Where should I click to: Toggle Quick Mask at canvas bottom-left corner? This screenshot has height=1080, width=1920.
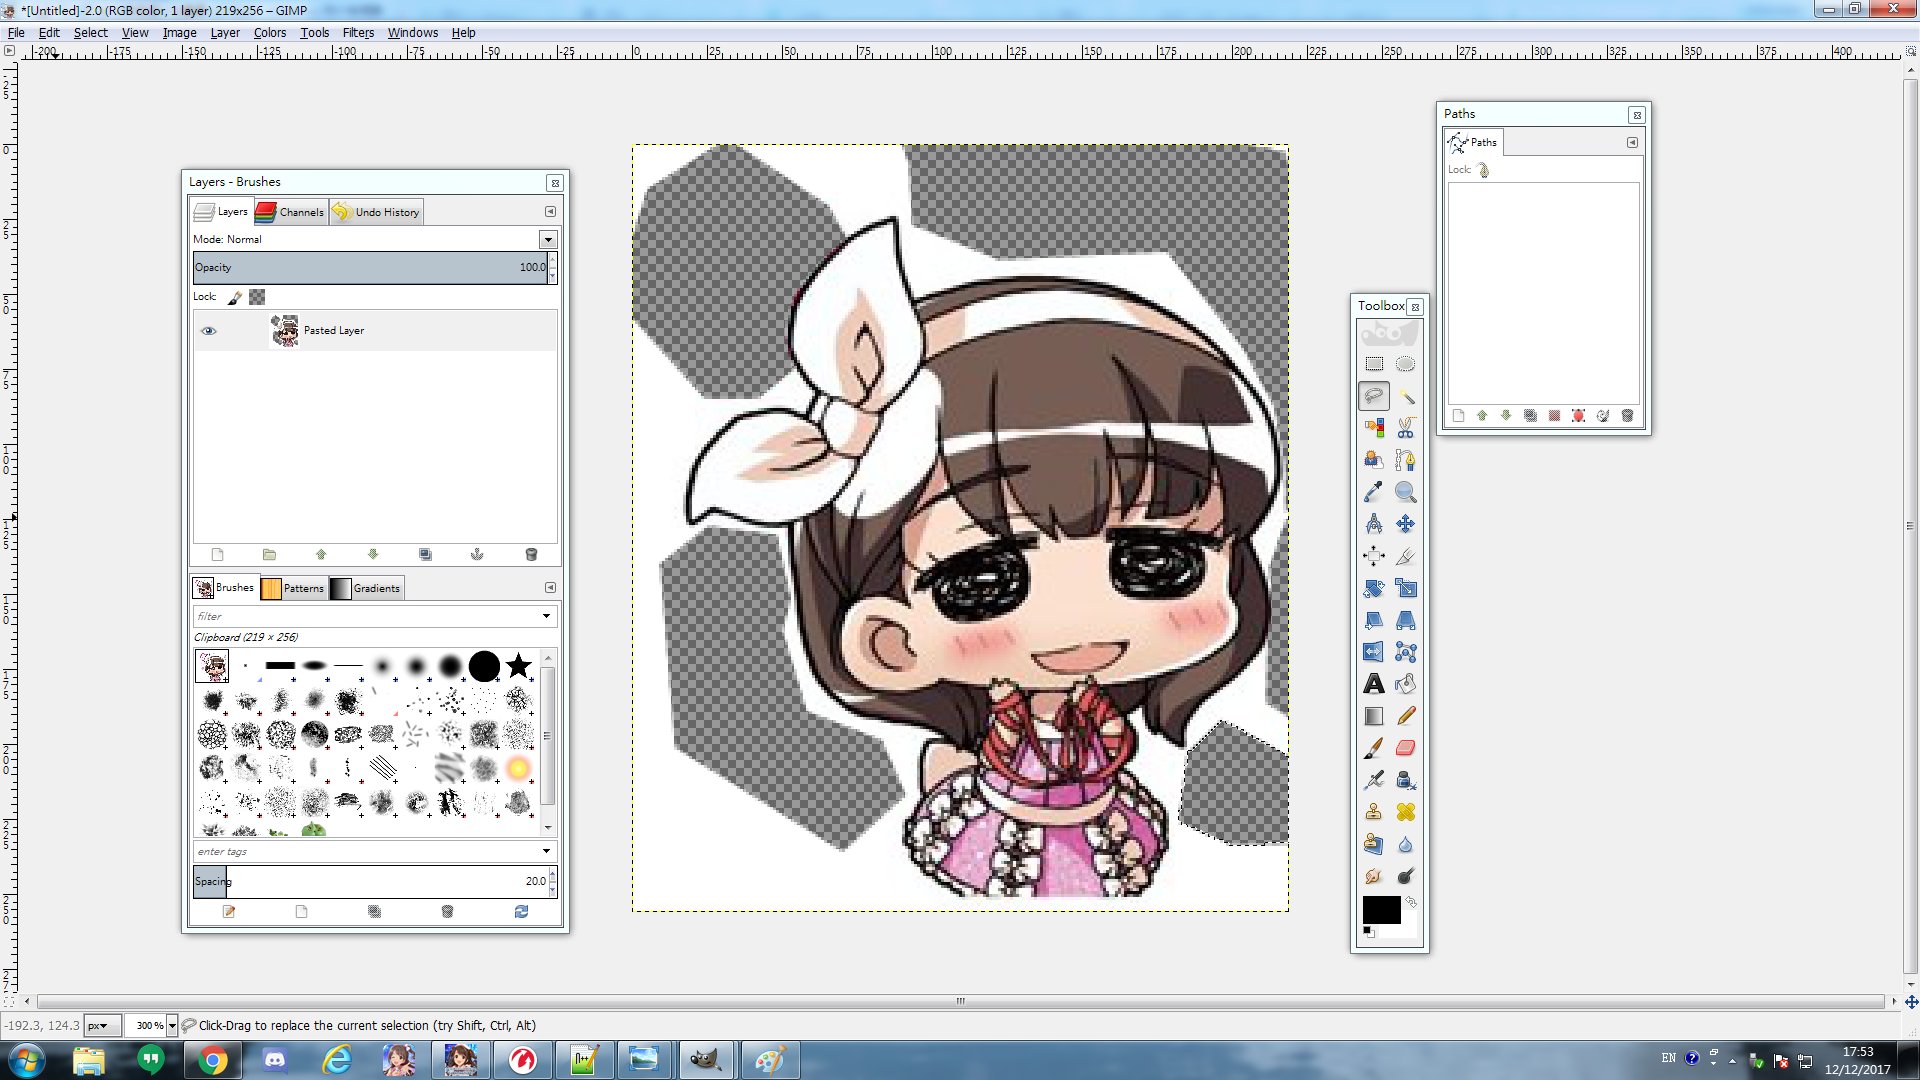click(x=10, y=1000)
